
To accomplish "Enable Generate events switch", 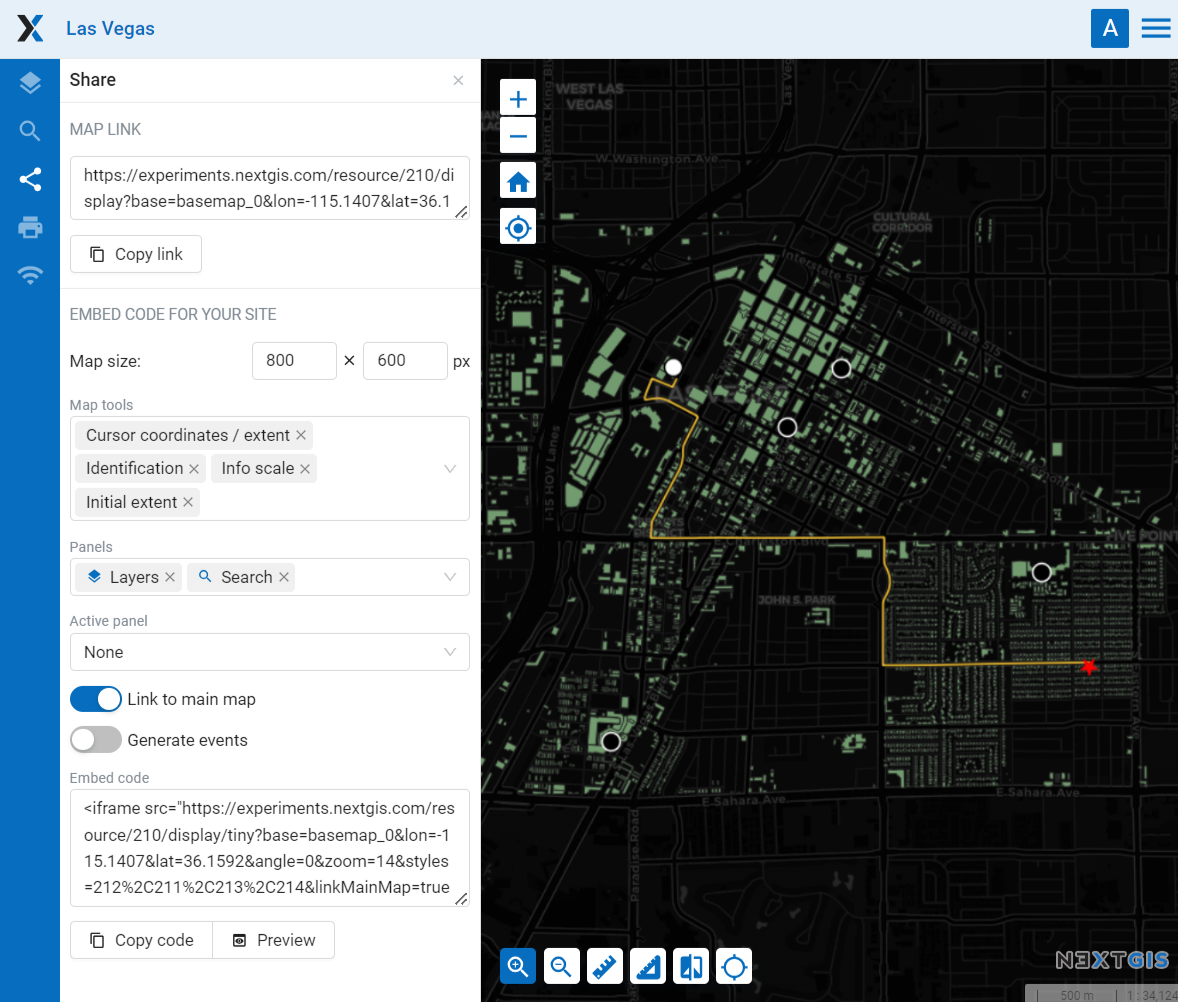I will 95,740.
